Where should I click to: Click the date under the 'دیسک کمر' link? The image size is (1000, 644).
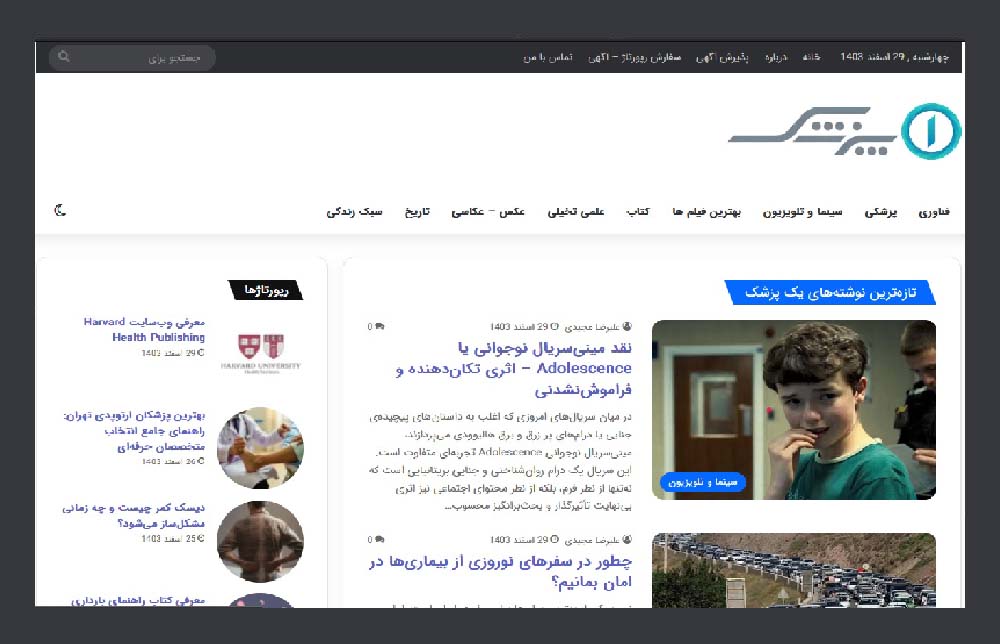tap(173, 539)
